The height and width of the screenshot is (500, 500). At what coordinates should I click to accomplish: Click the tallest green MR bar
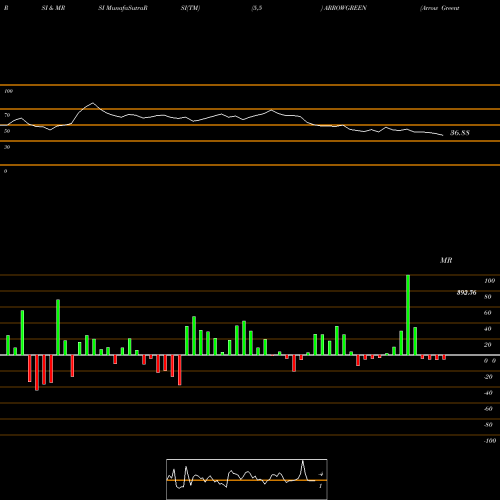408,315
